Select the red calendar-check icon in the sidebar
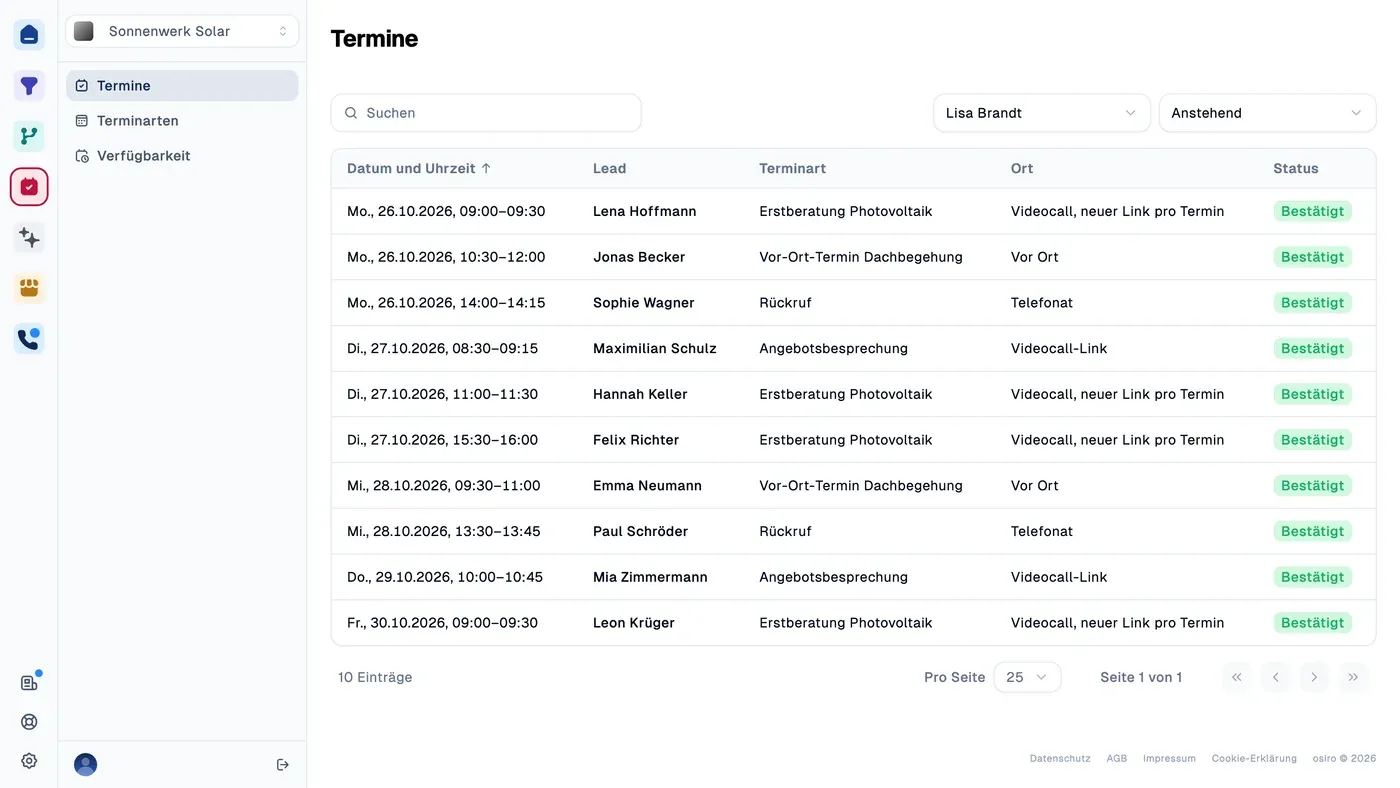Image resolution: width=1400 pixels, height=788 pixels. 29,187
